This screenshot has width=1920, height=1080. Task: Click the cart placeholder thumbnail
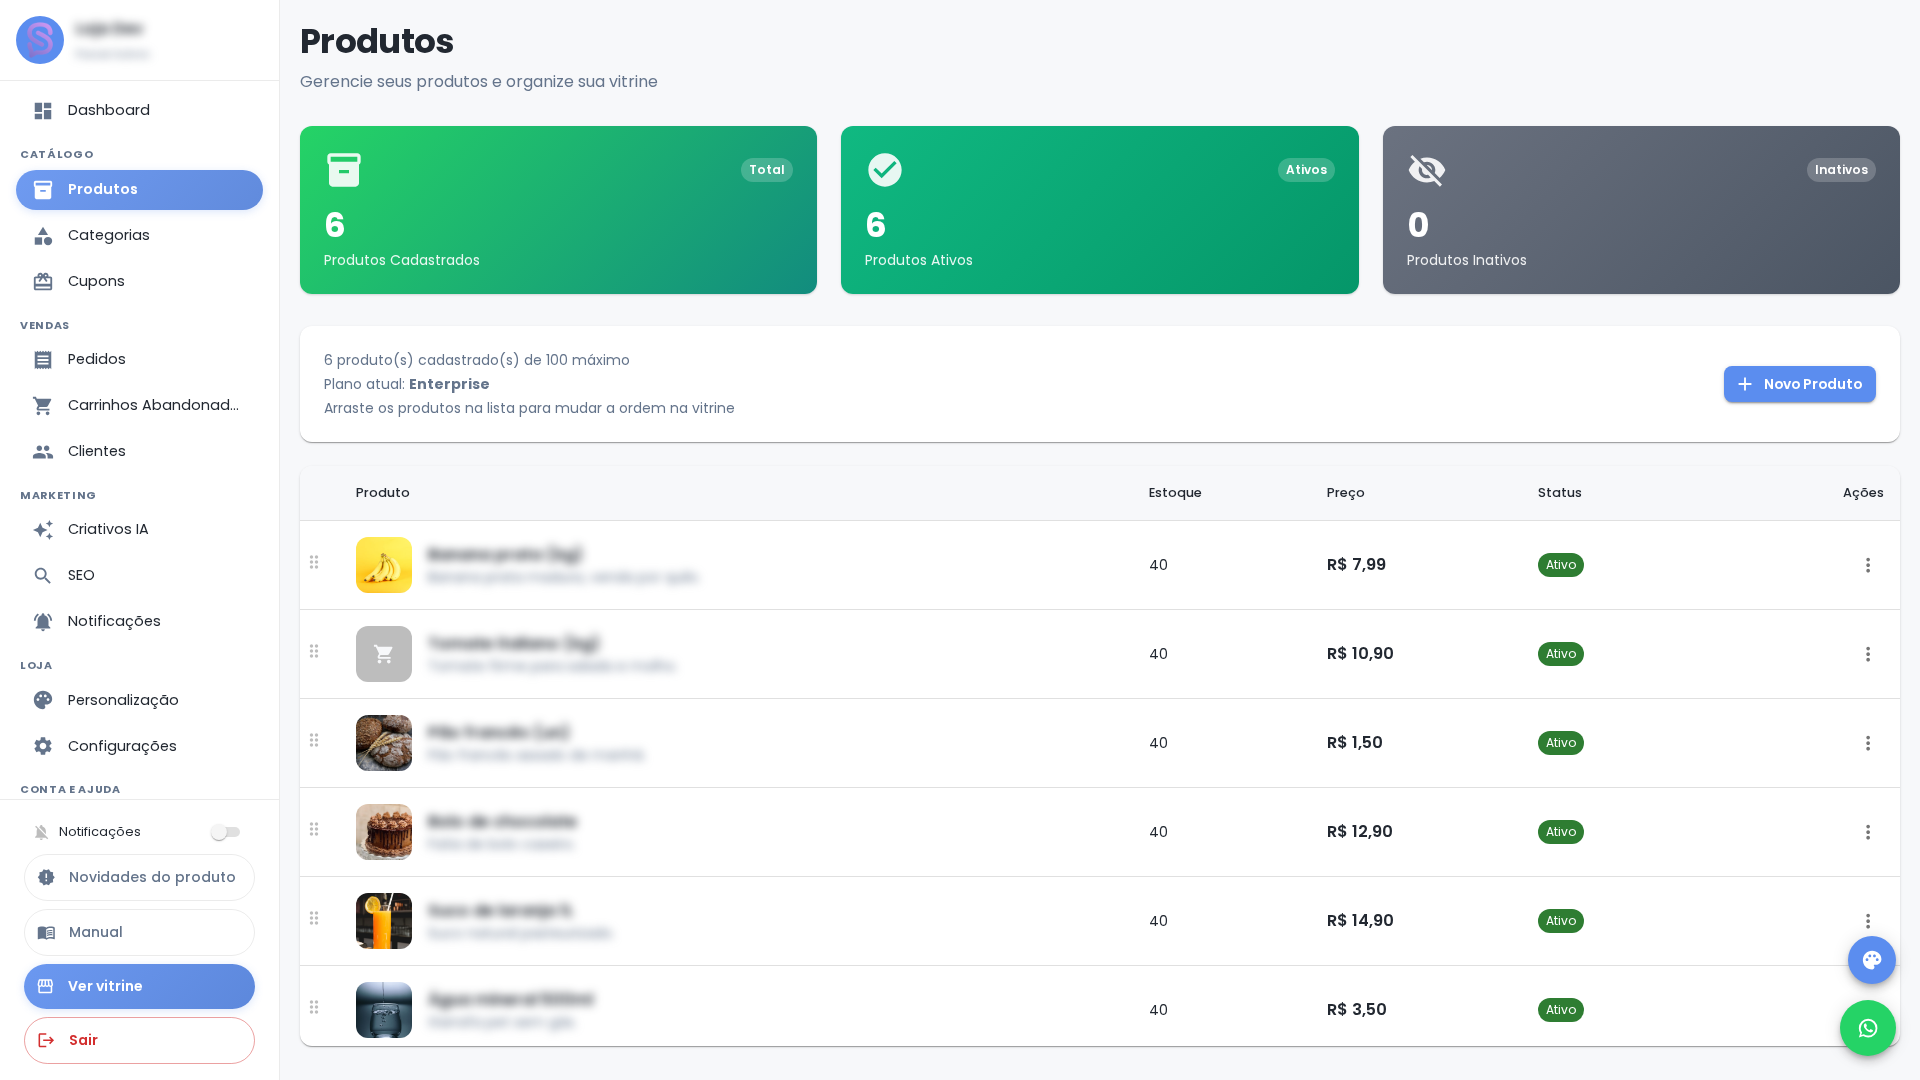pyautogui.click(x=384, y=654)
